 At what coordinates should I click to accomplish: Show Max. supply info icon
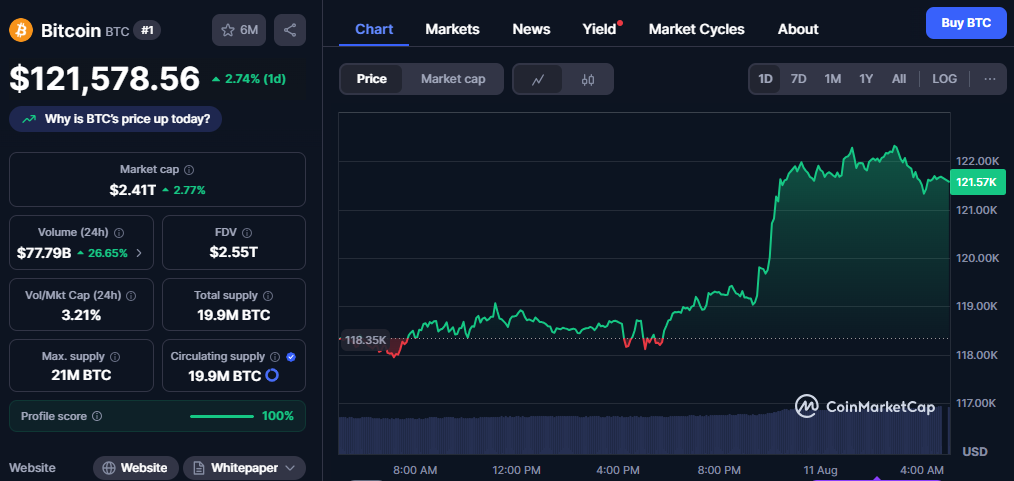(x=115, y=357)
